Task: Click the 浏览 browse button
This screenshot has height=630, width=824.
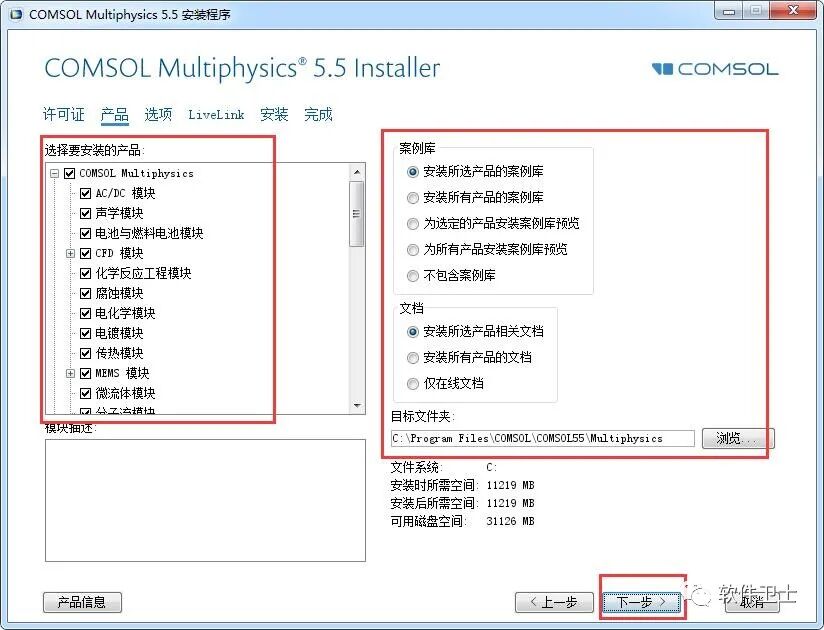Action: (x=738, y=438)
